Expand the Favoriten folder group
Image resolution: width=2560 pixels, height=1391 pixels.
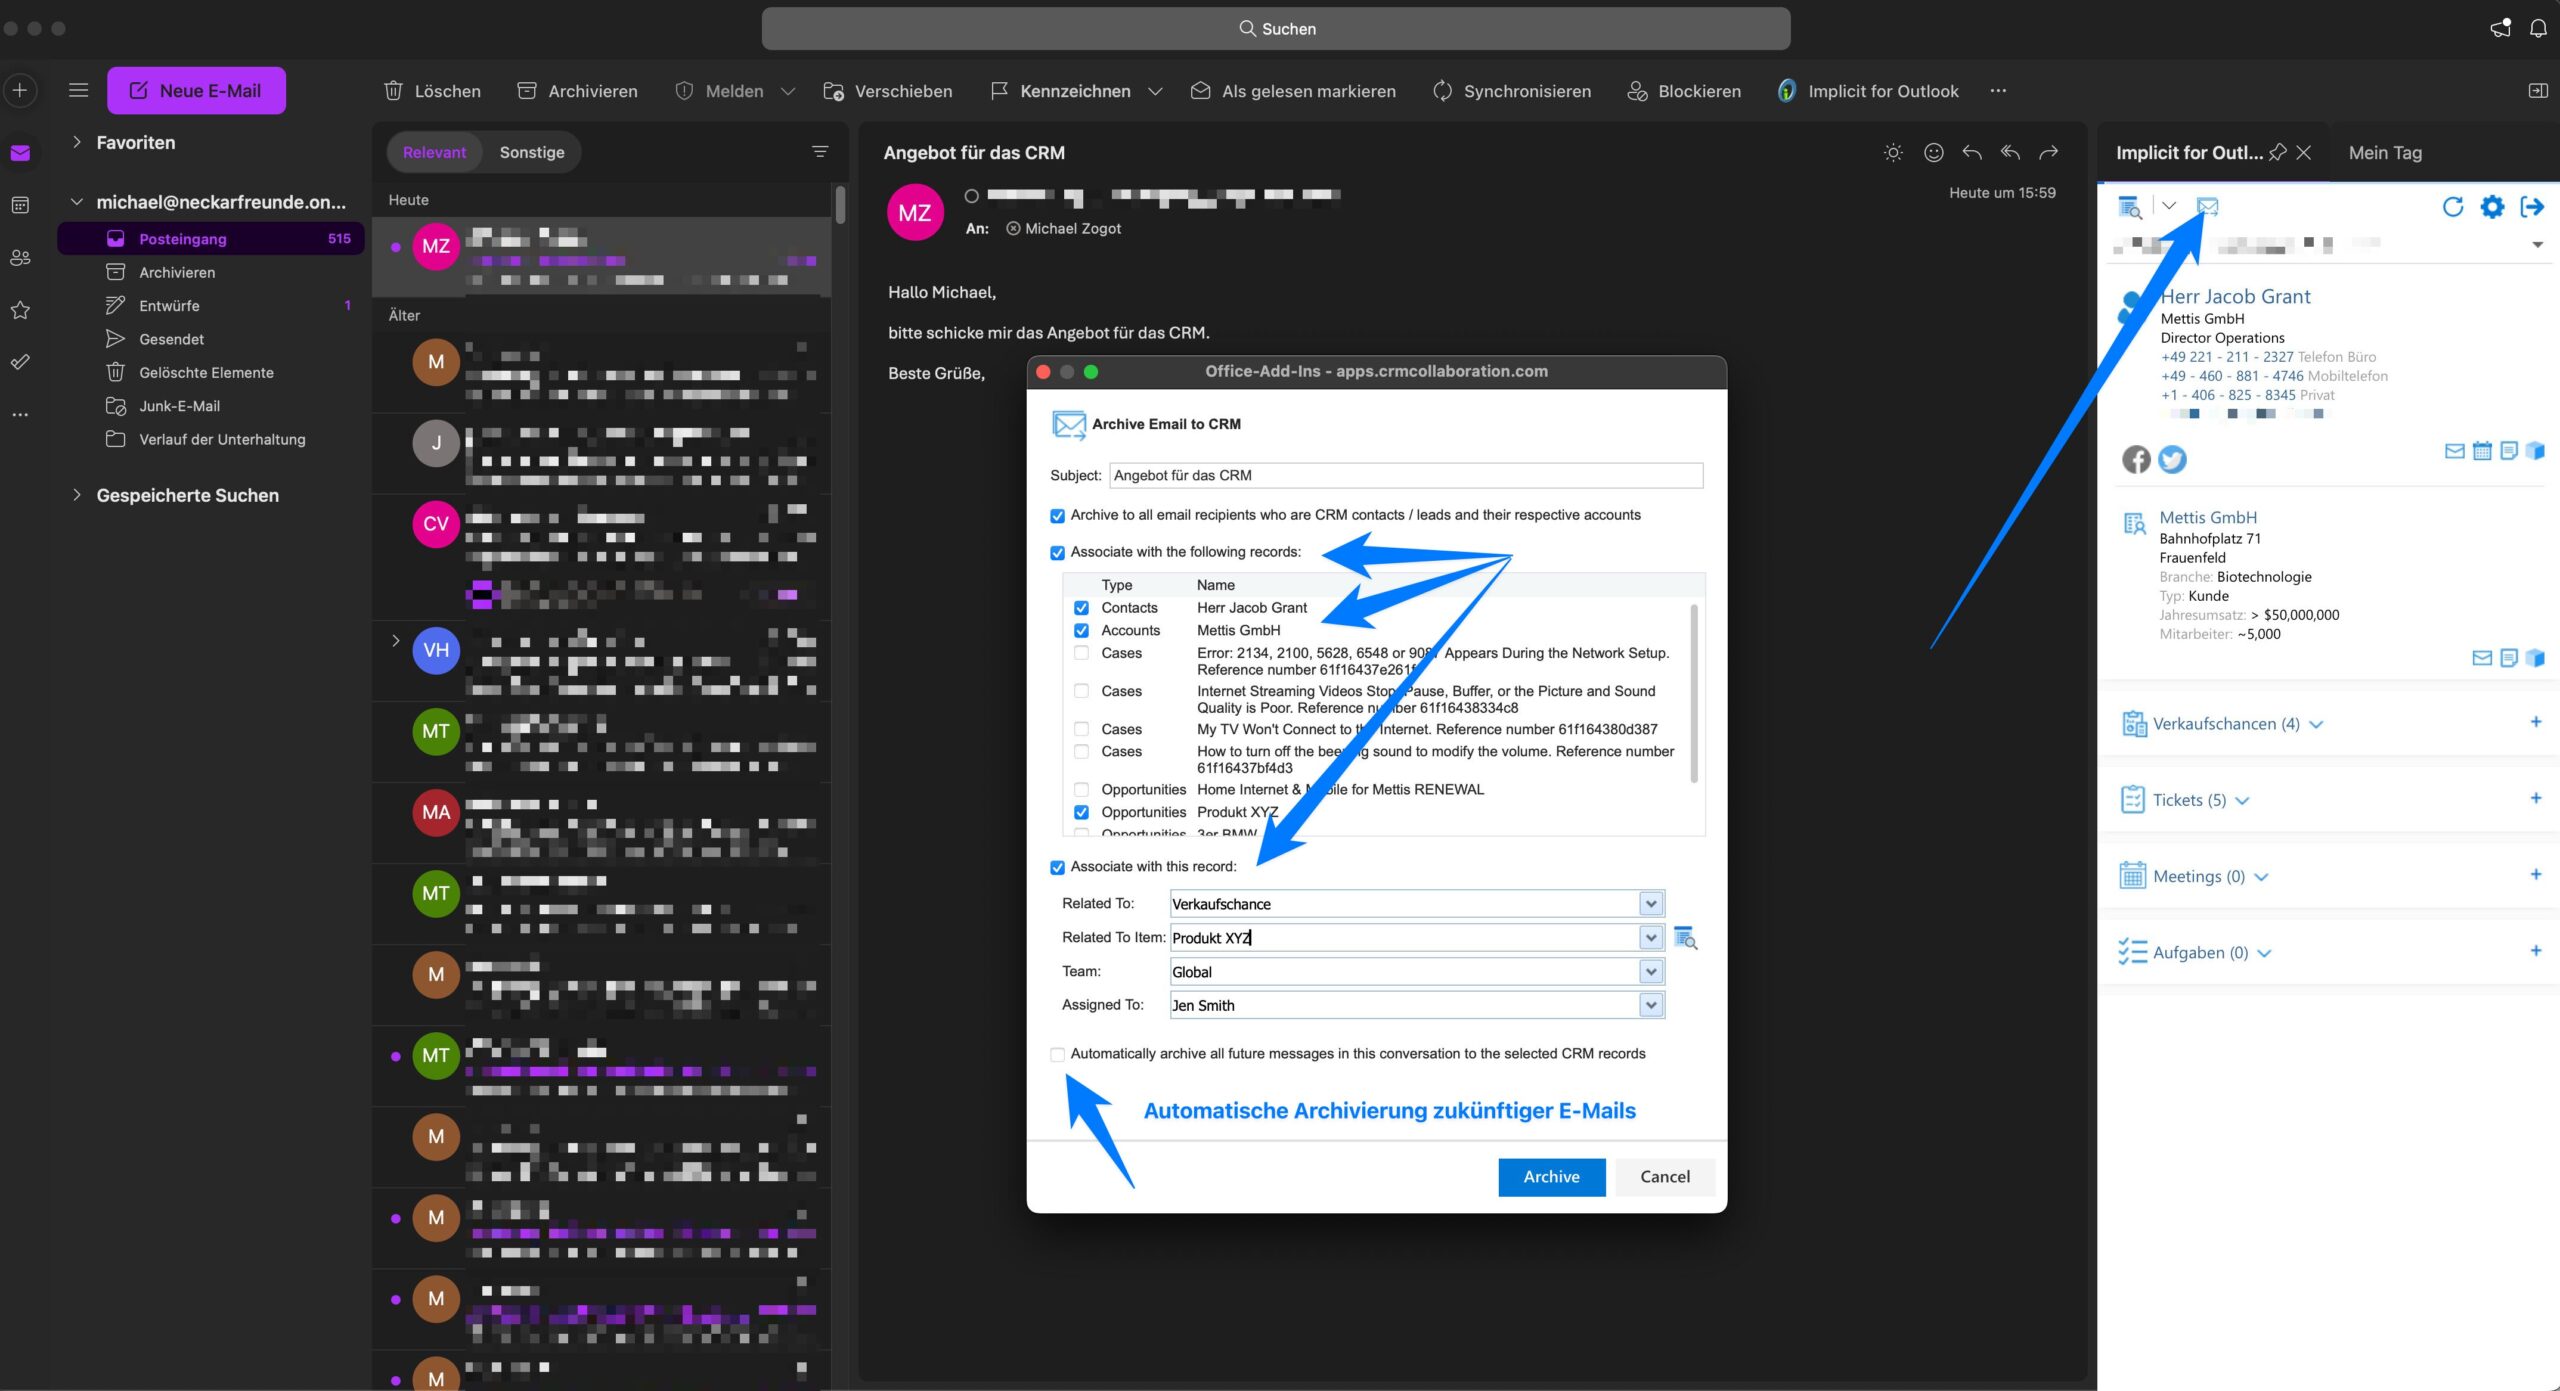coord(76,142)
